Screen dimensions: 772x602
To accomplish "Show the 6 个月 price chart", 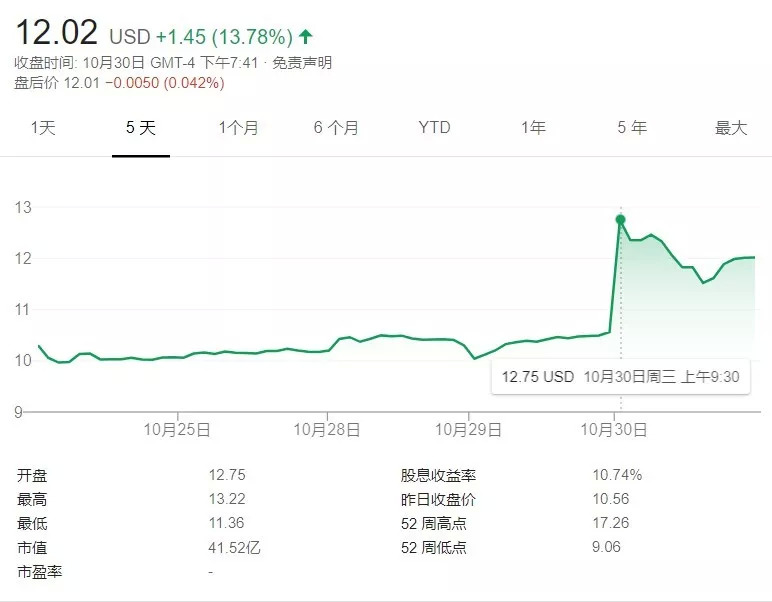I will coord(336,128).
